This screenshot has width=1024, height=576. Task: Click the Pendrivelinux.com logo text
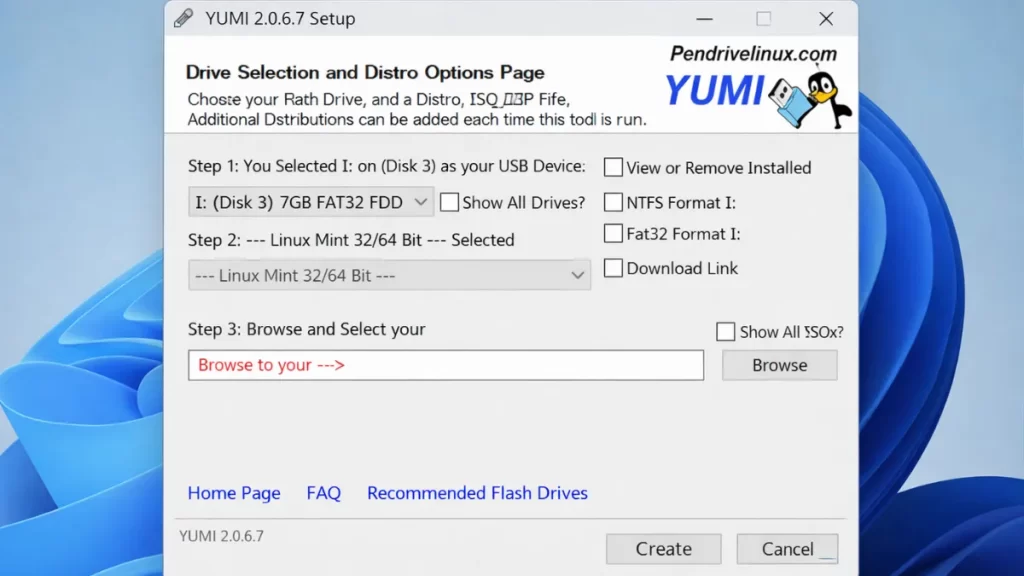coord(755,53)
